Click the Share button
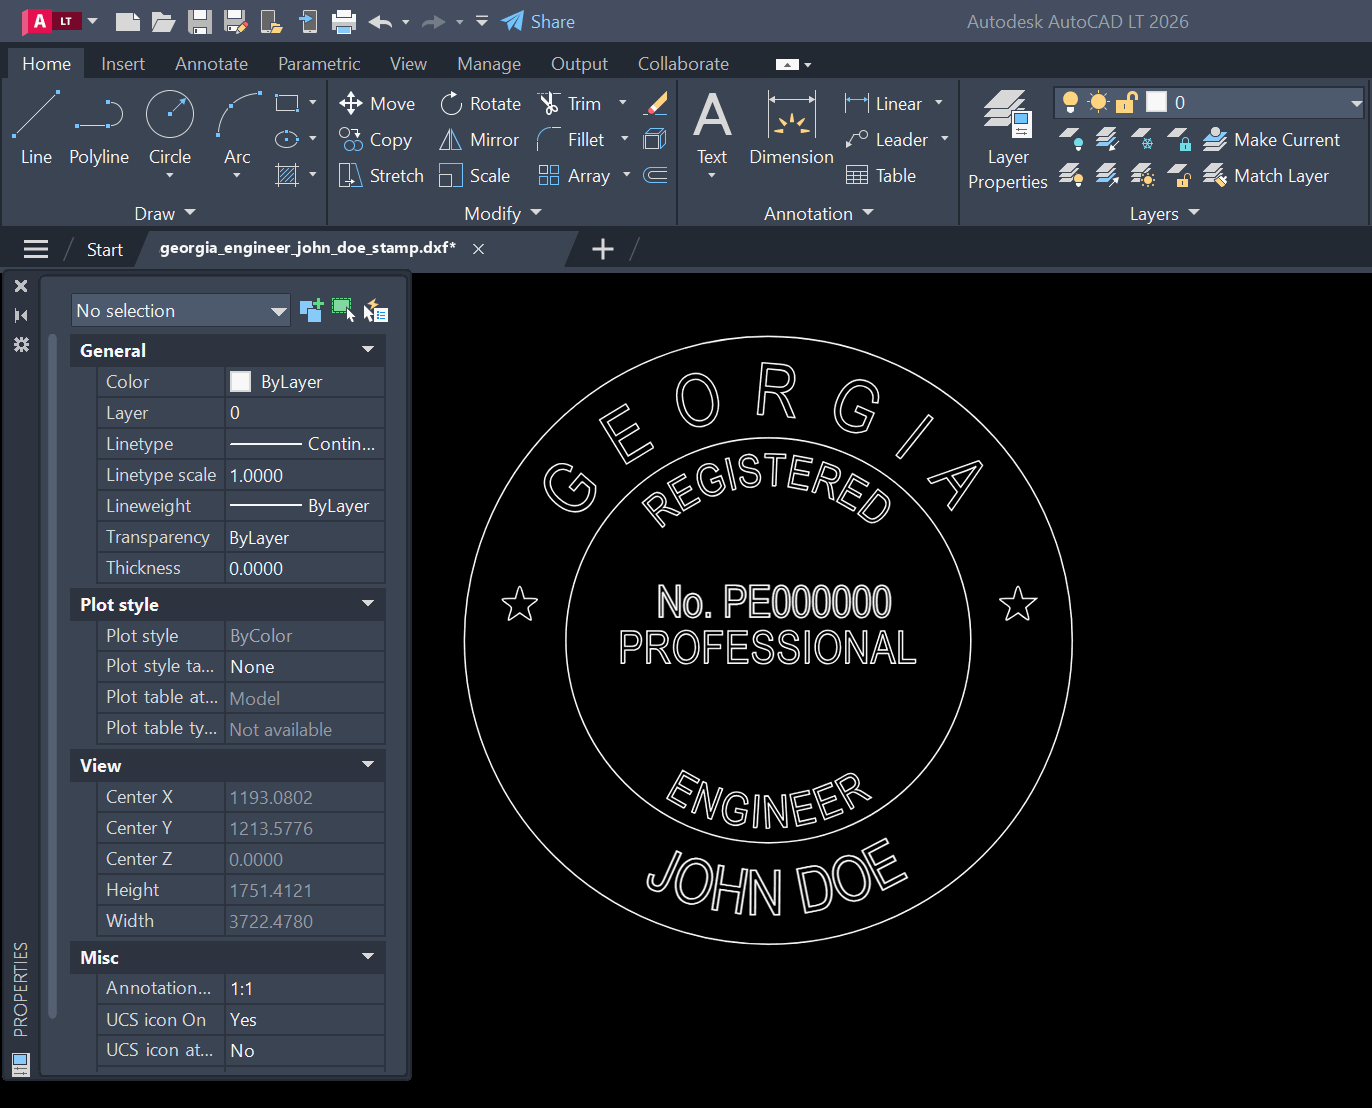The image size is (1372, 1108). [x=538, y=22]
